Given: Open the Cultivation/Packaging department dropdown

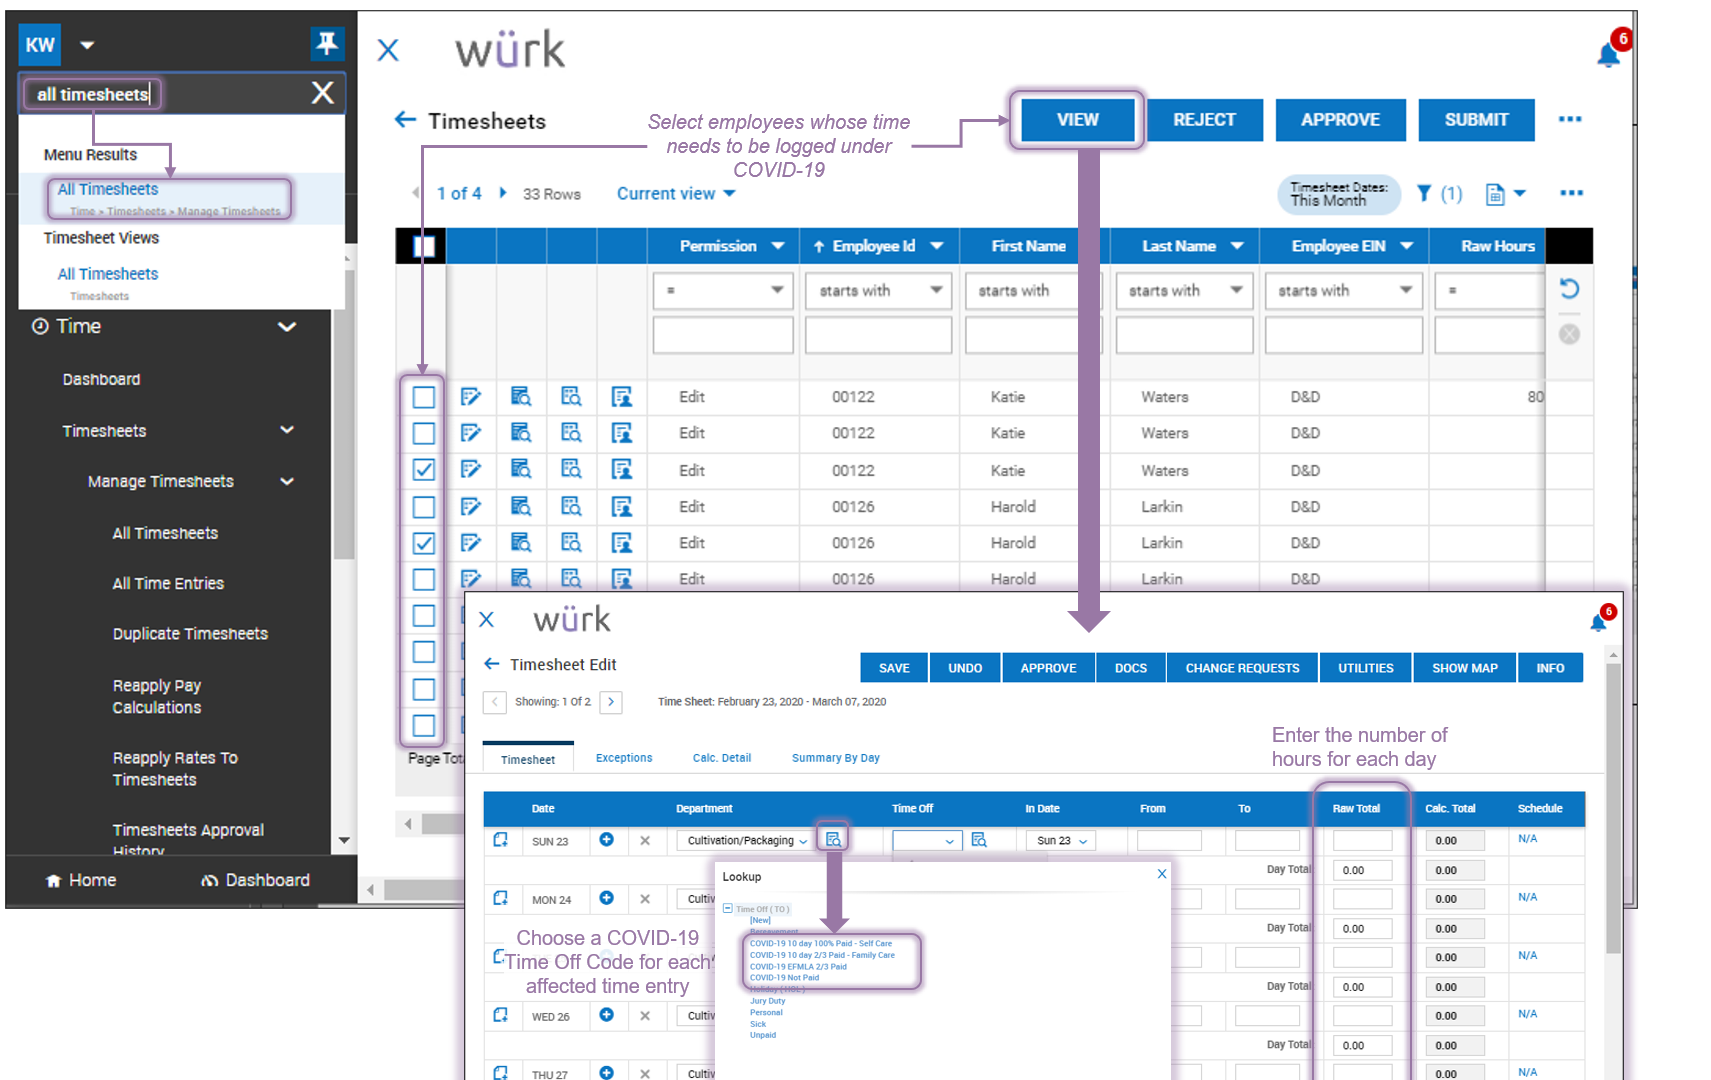Looking at the screenshot, I should 744,841.
